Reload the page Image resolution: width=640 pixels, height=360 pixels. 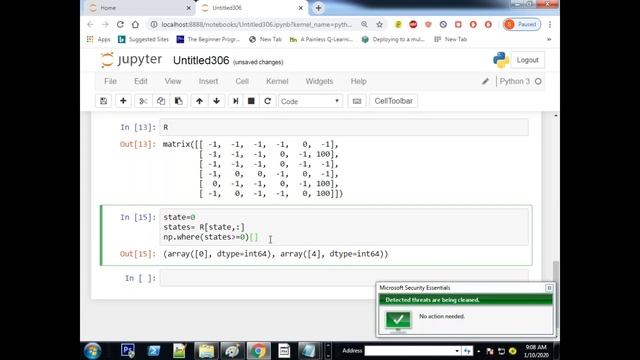click(x=120, y=24)
